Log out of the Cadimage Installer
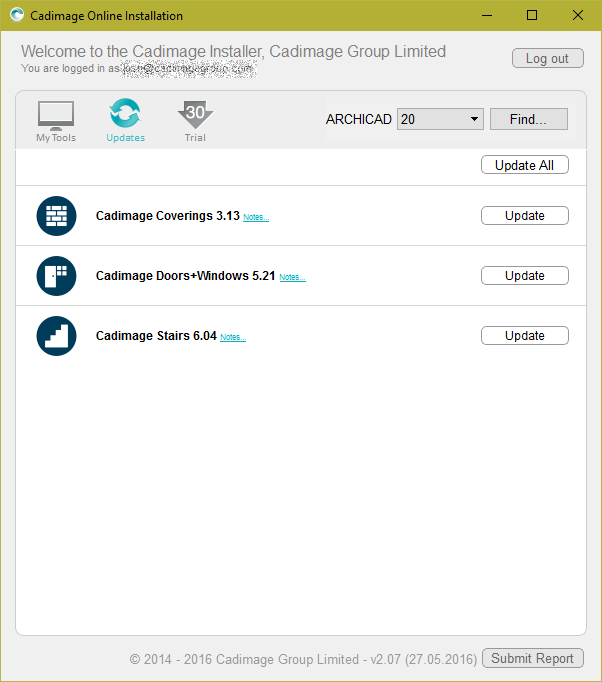Viewport: 602px width, 682px height. [x=547, y=59]
